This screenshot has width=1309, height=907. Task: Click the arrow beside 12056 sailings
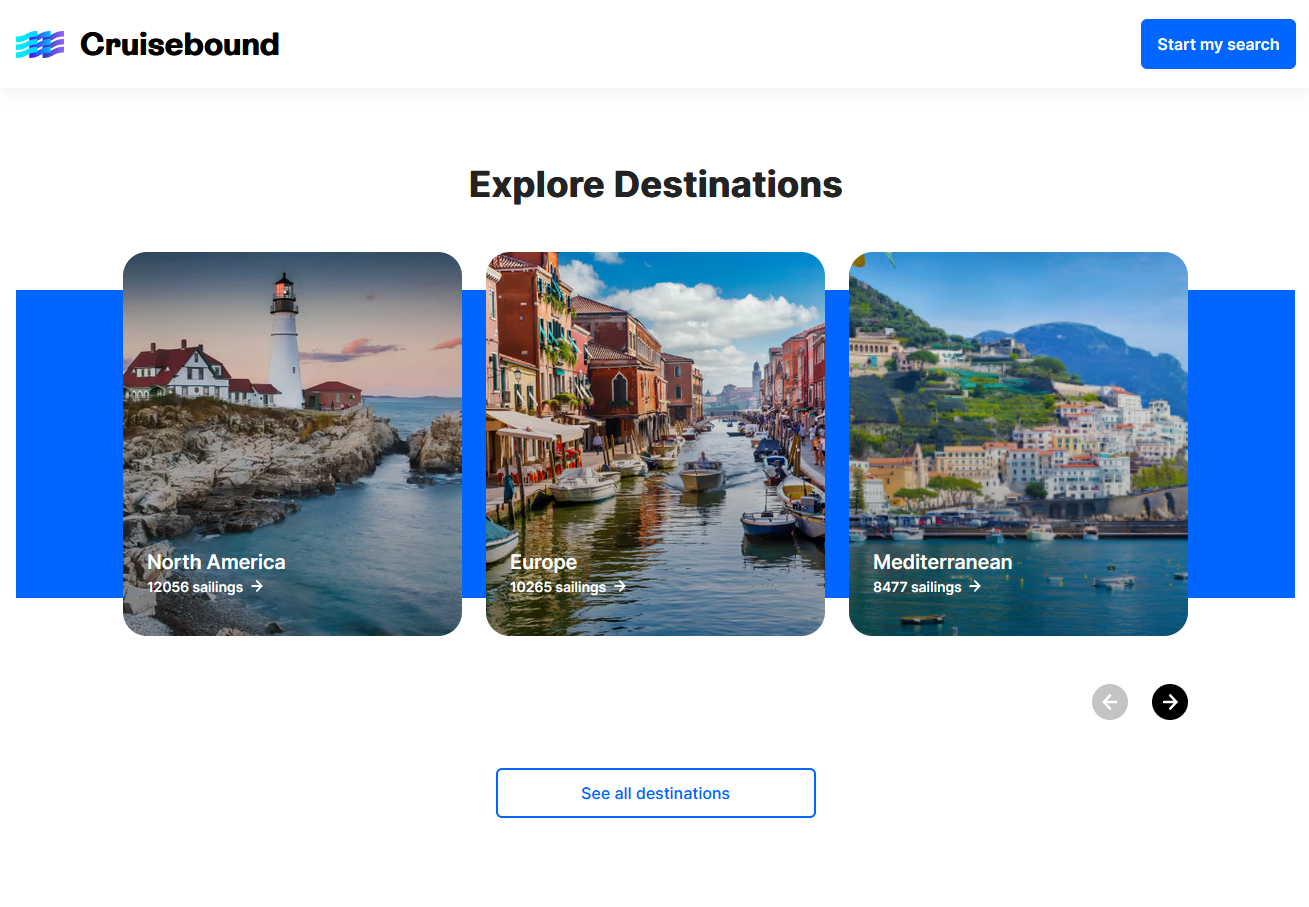click(x=257, y=586)
